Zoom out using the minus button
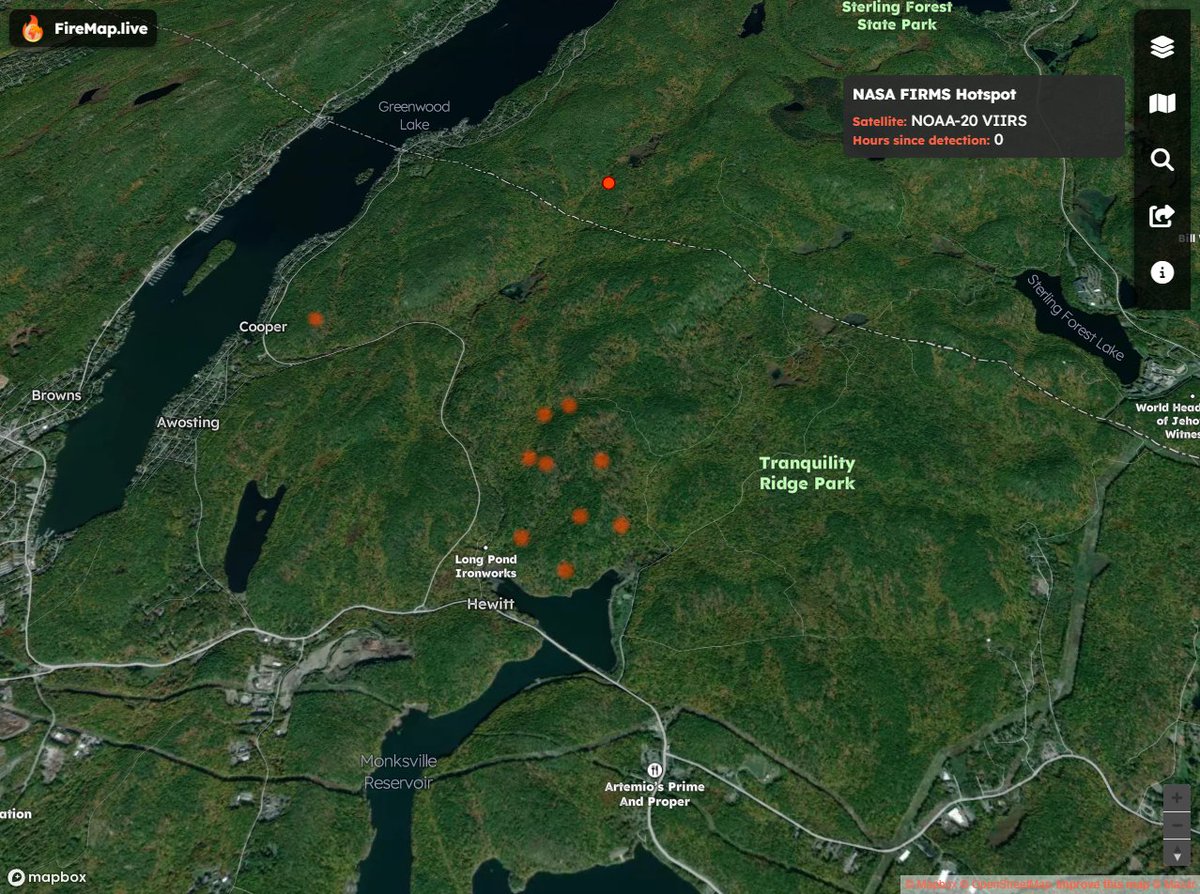This screenshot has height=894, width=1200. 1176,824
